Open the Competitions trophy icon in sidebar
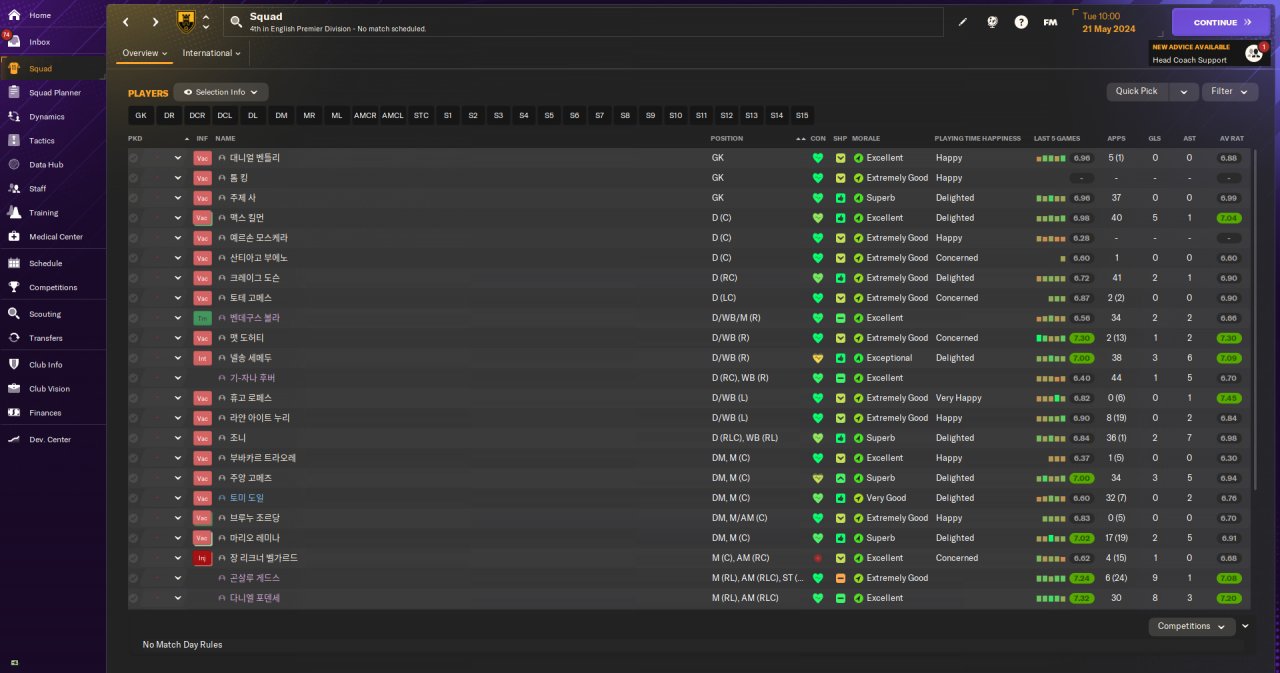The image size is (1280, 673). click(x=14, y=287)
